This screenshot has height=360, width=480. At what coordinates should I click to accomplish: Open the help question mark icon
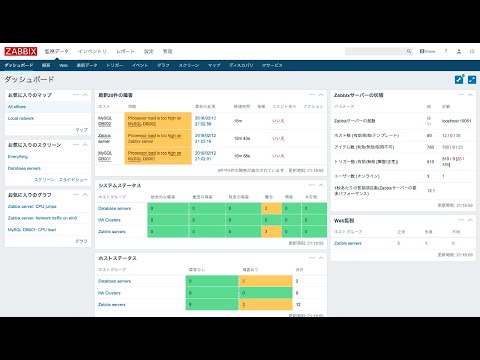(x=446, y=51)
